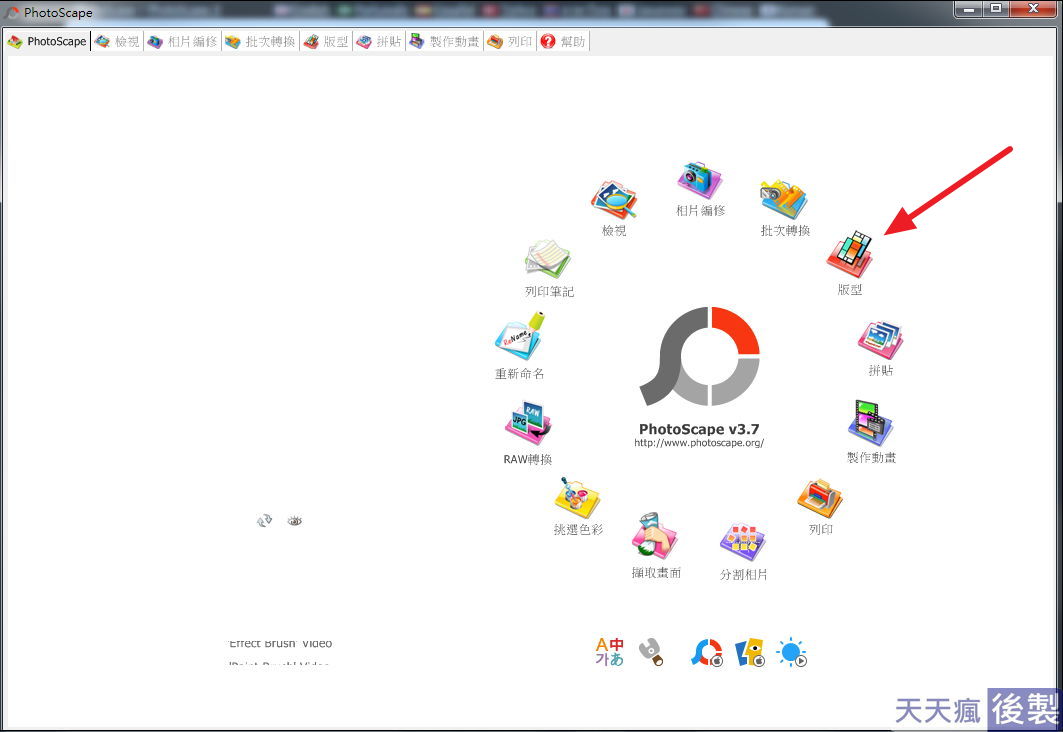The height and width of the screenshot is (732, 1063).
Task: Switch to the 批次轉換 tab
Action: point(260,41)
